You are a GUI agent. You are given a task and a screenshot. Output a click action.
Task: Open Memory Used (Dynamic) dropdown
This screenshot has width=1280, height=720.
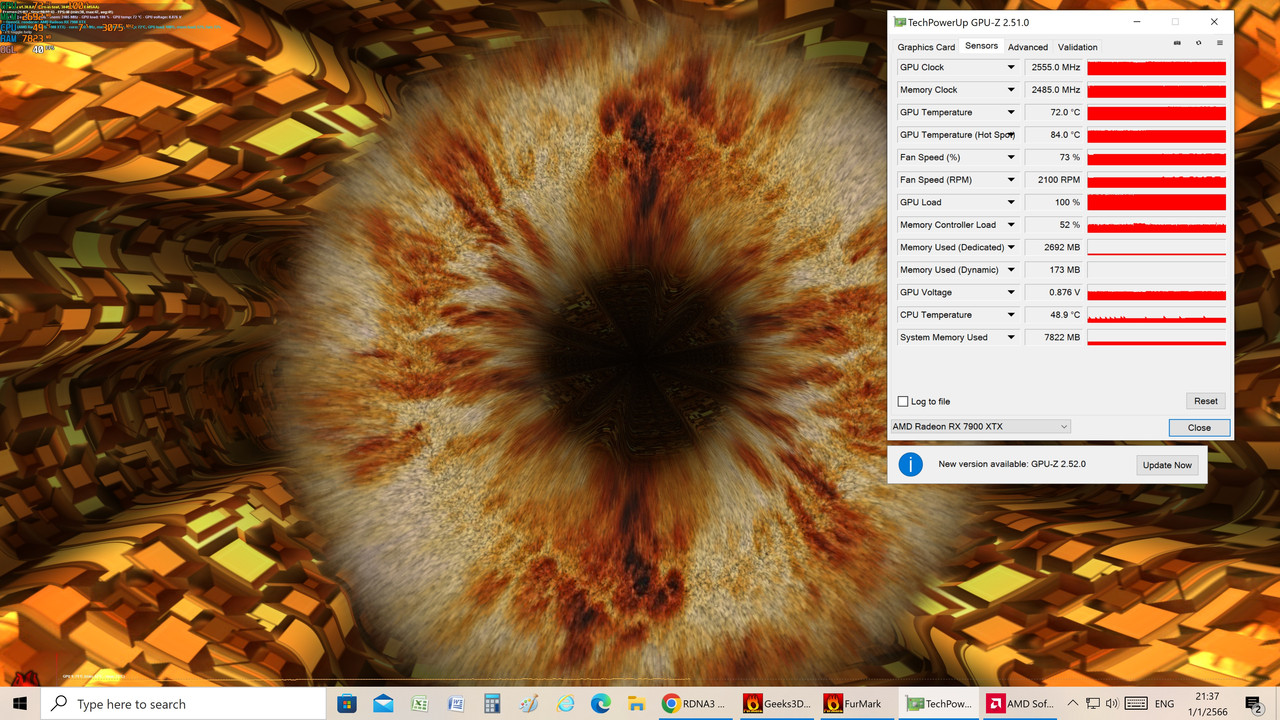(1011, 270)
